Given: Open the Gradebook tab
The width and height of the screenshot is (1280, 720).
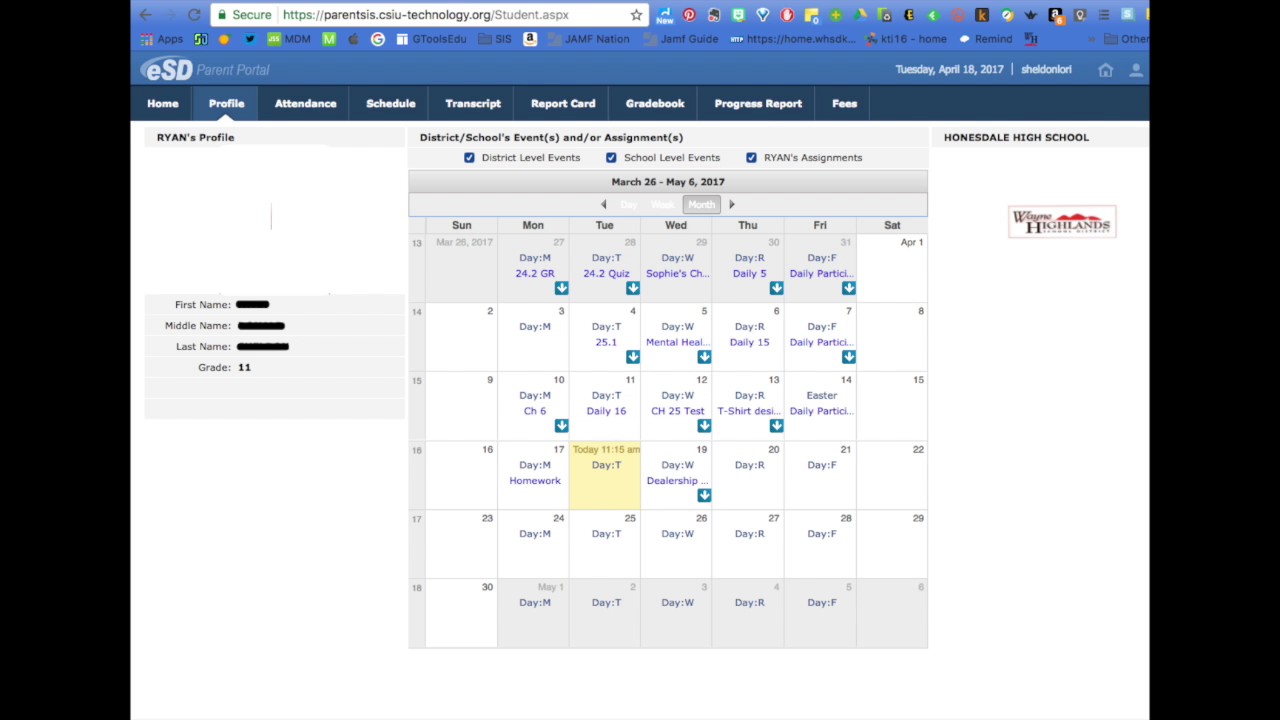Looking at the screenshot, I should click(655, 104).
